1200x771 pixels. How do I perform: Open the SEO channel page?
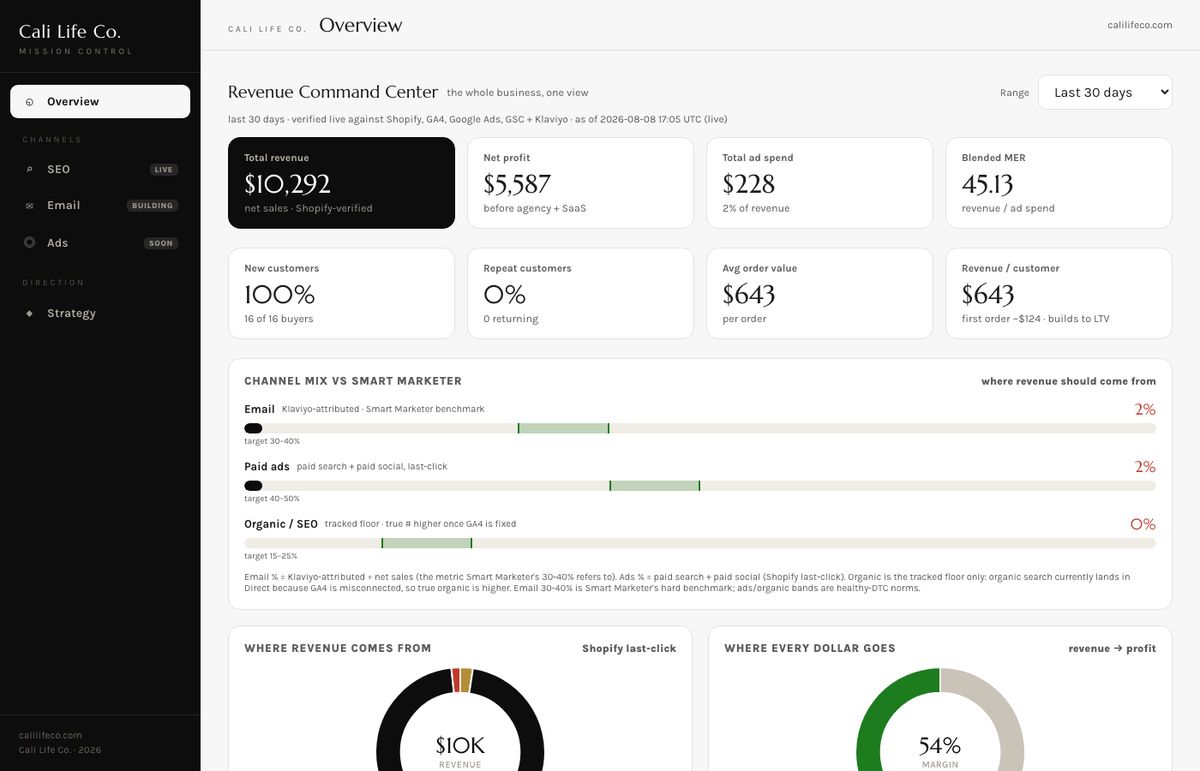click(100, 169)
